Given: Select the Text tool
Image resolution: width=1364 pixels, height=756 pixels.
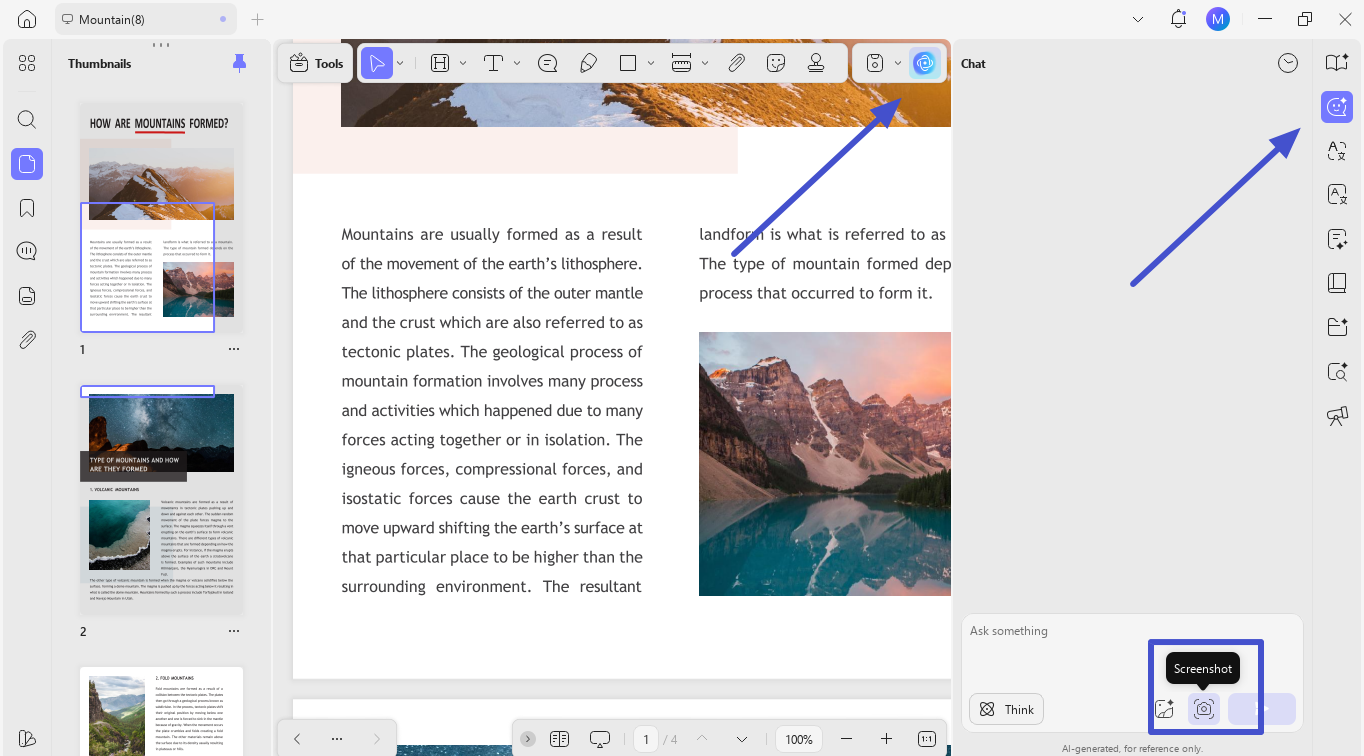Looking at the screenshot, I should pyautogui.click(x=493, y=63).
